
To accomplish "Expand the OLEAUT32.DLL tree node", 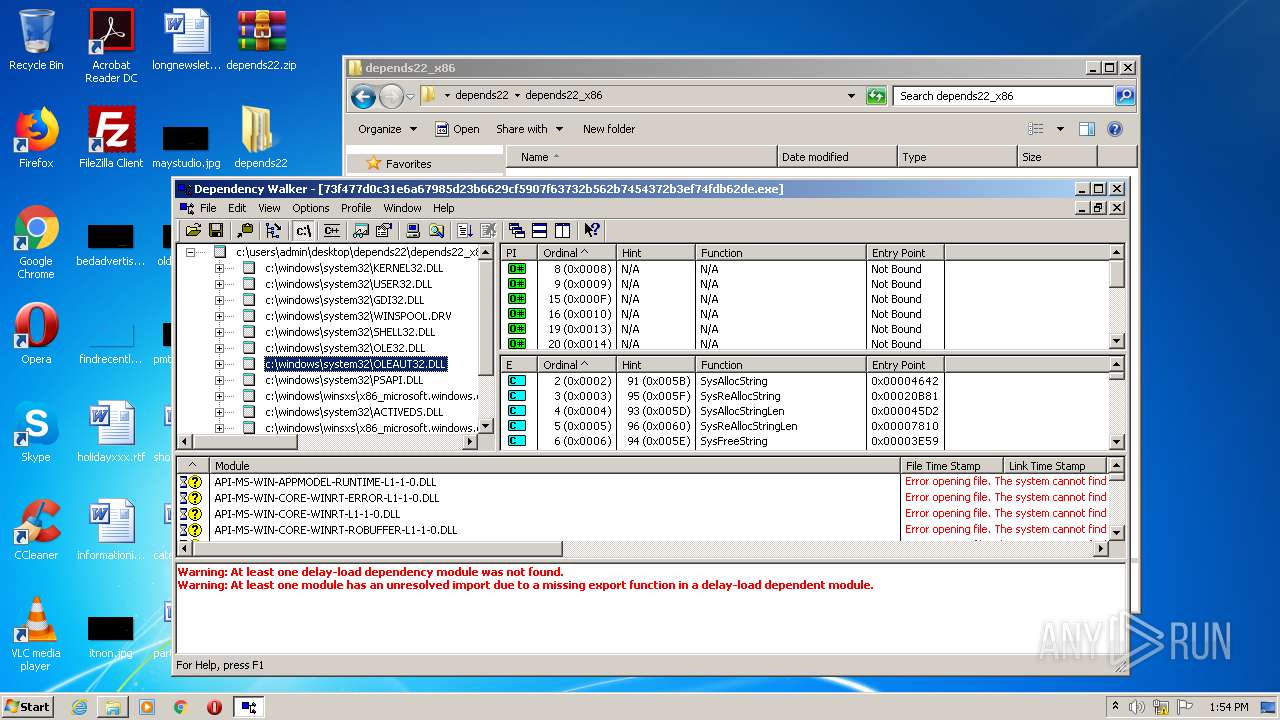I will 219,364.
